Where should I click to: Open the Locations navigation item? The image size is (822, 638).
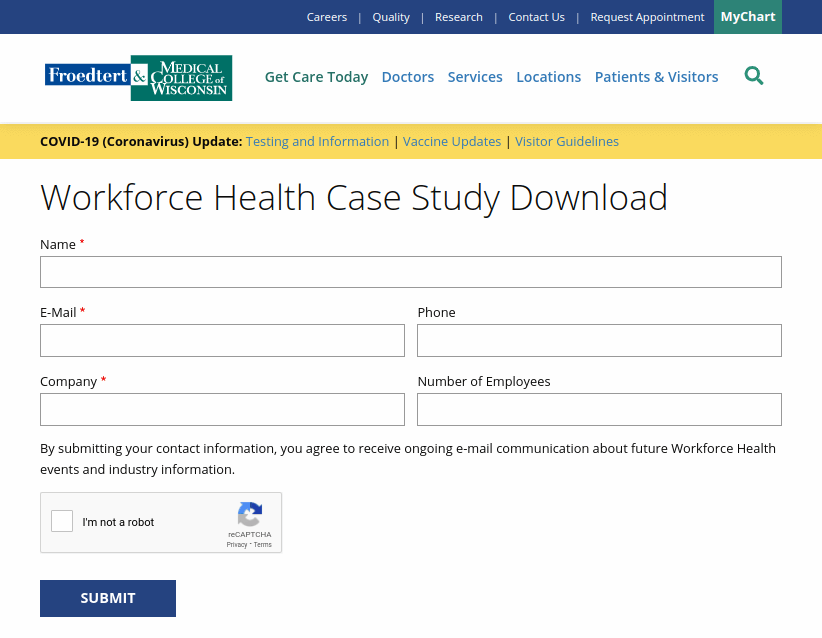pyautogui.click(x=548, y=77)
